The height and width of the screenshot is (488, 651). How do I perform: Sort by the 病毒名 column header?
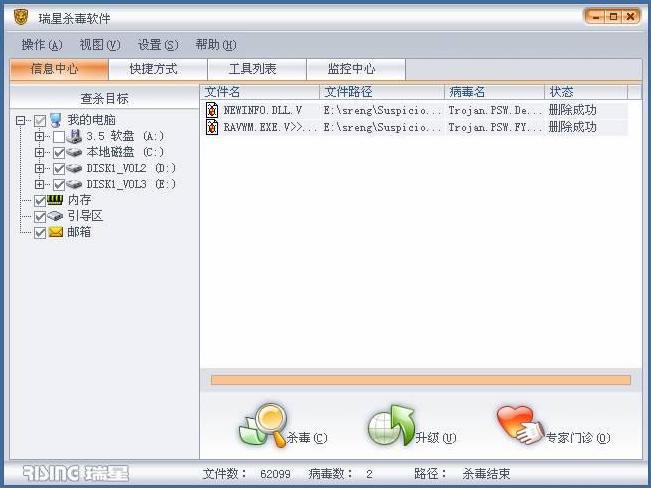(494, 92)
